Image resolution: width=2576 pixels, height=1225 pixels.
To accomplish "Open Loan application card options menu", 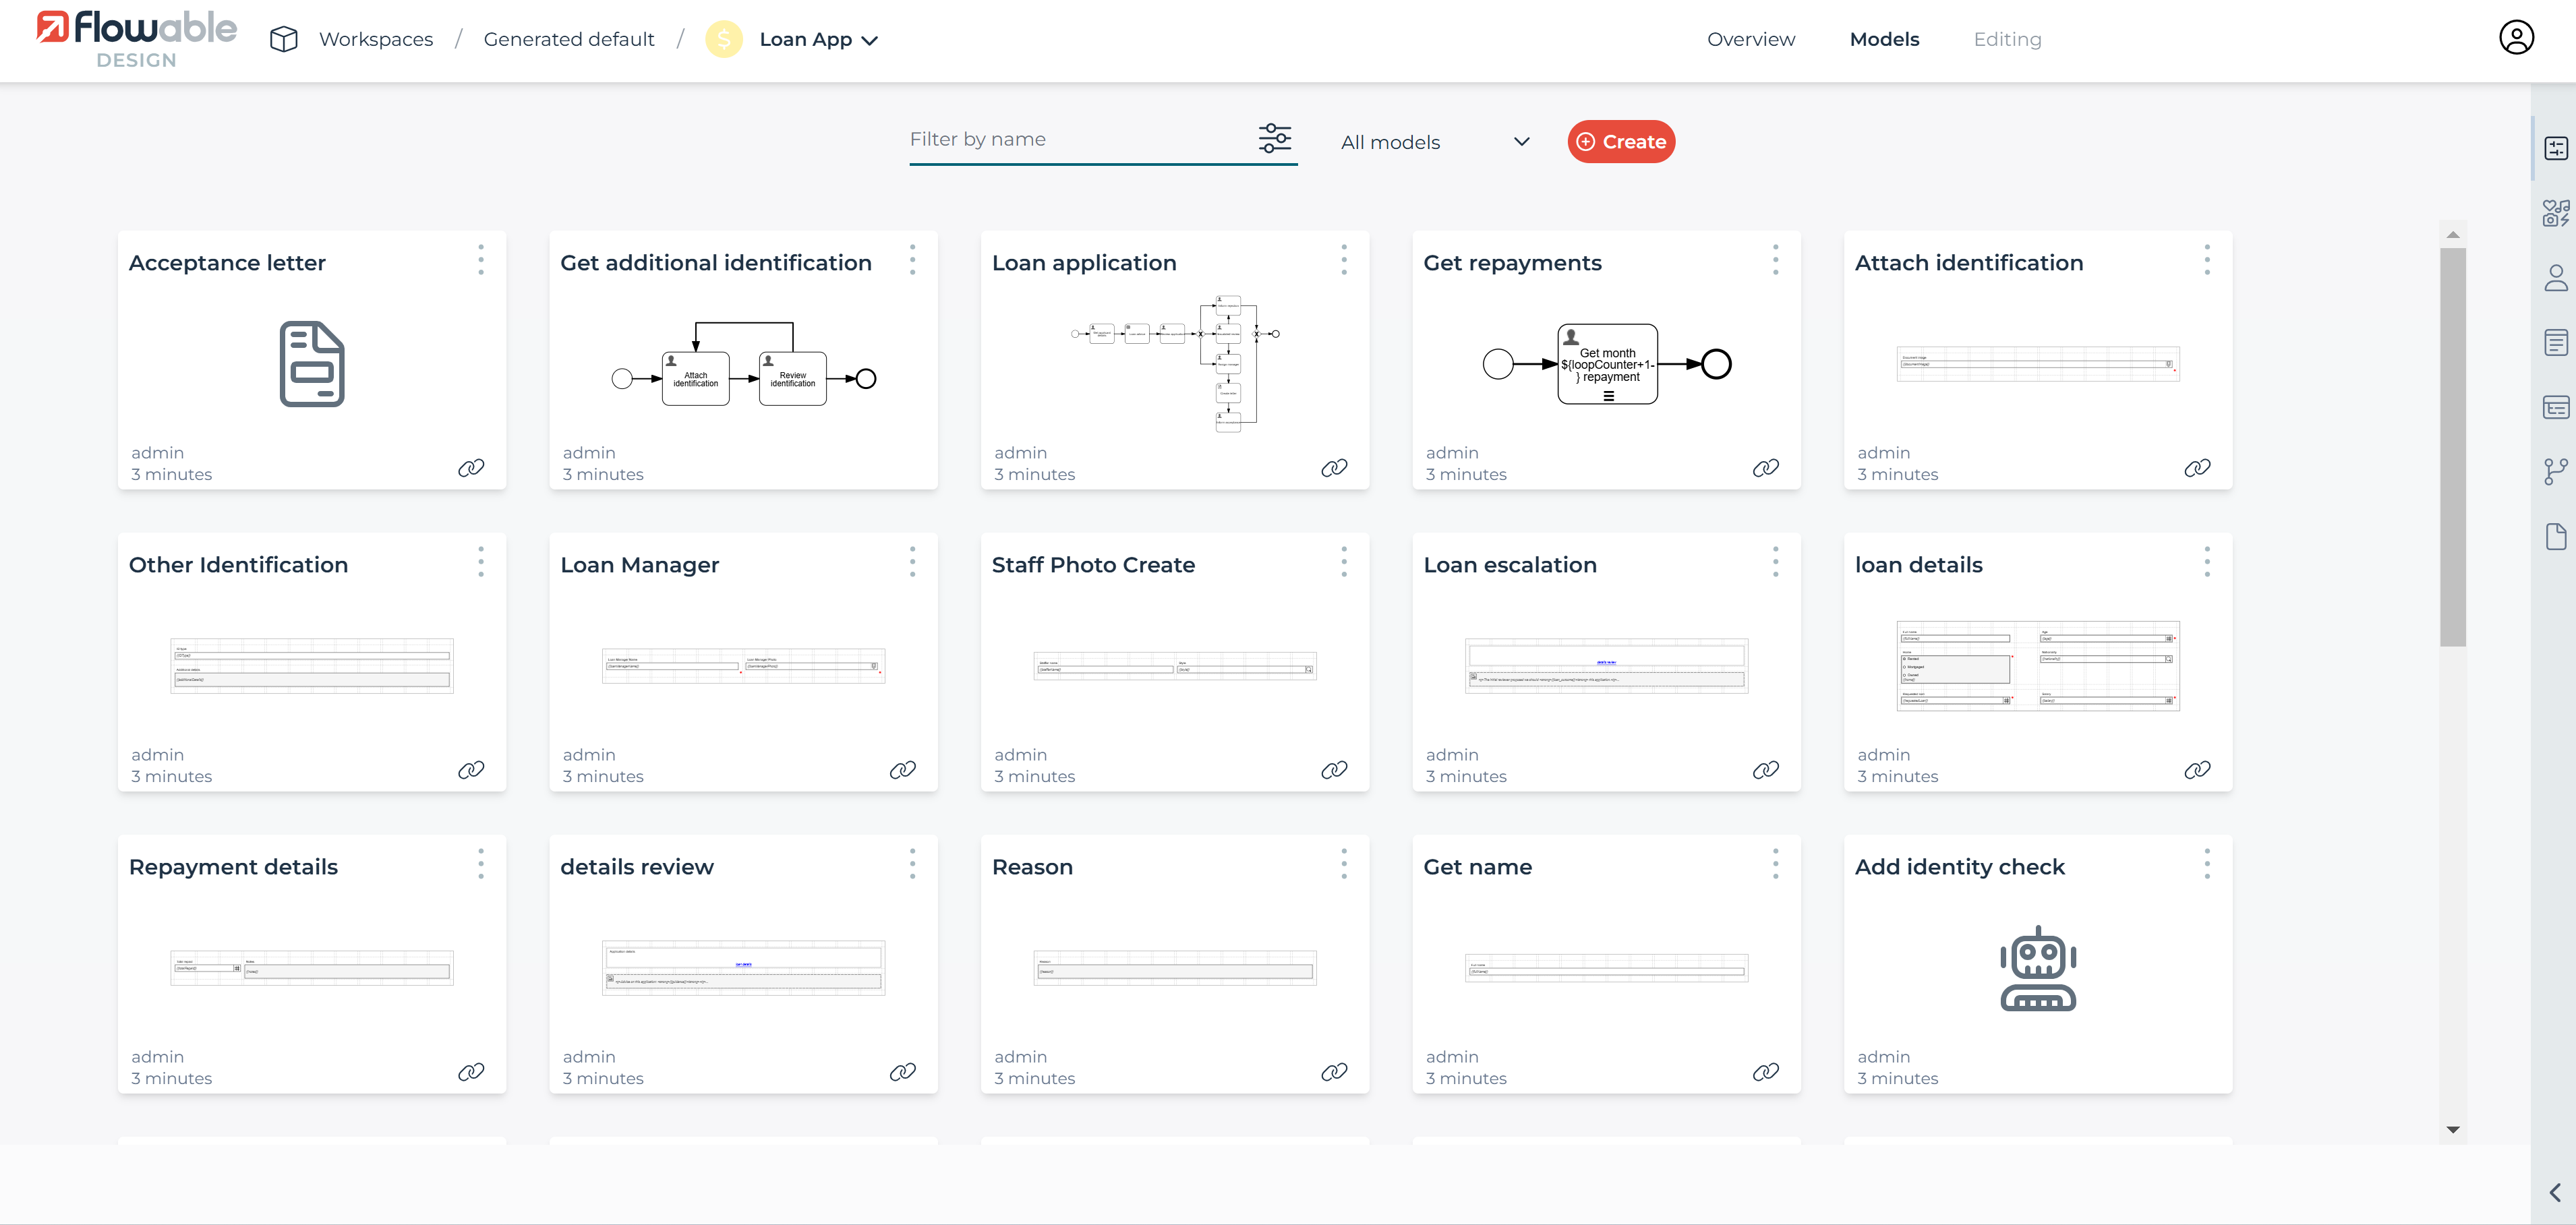I will click(x=1344, y=260).
